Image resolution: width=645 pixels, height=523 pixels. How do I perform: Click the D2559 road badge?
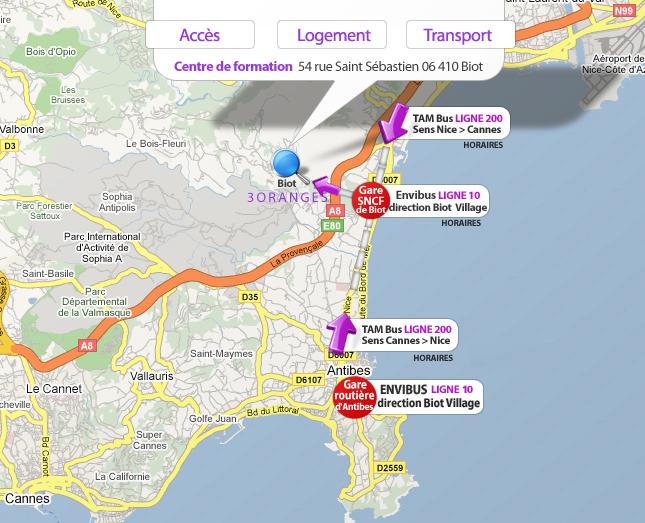tap(390, 468)
